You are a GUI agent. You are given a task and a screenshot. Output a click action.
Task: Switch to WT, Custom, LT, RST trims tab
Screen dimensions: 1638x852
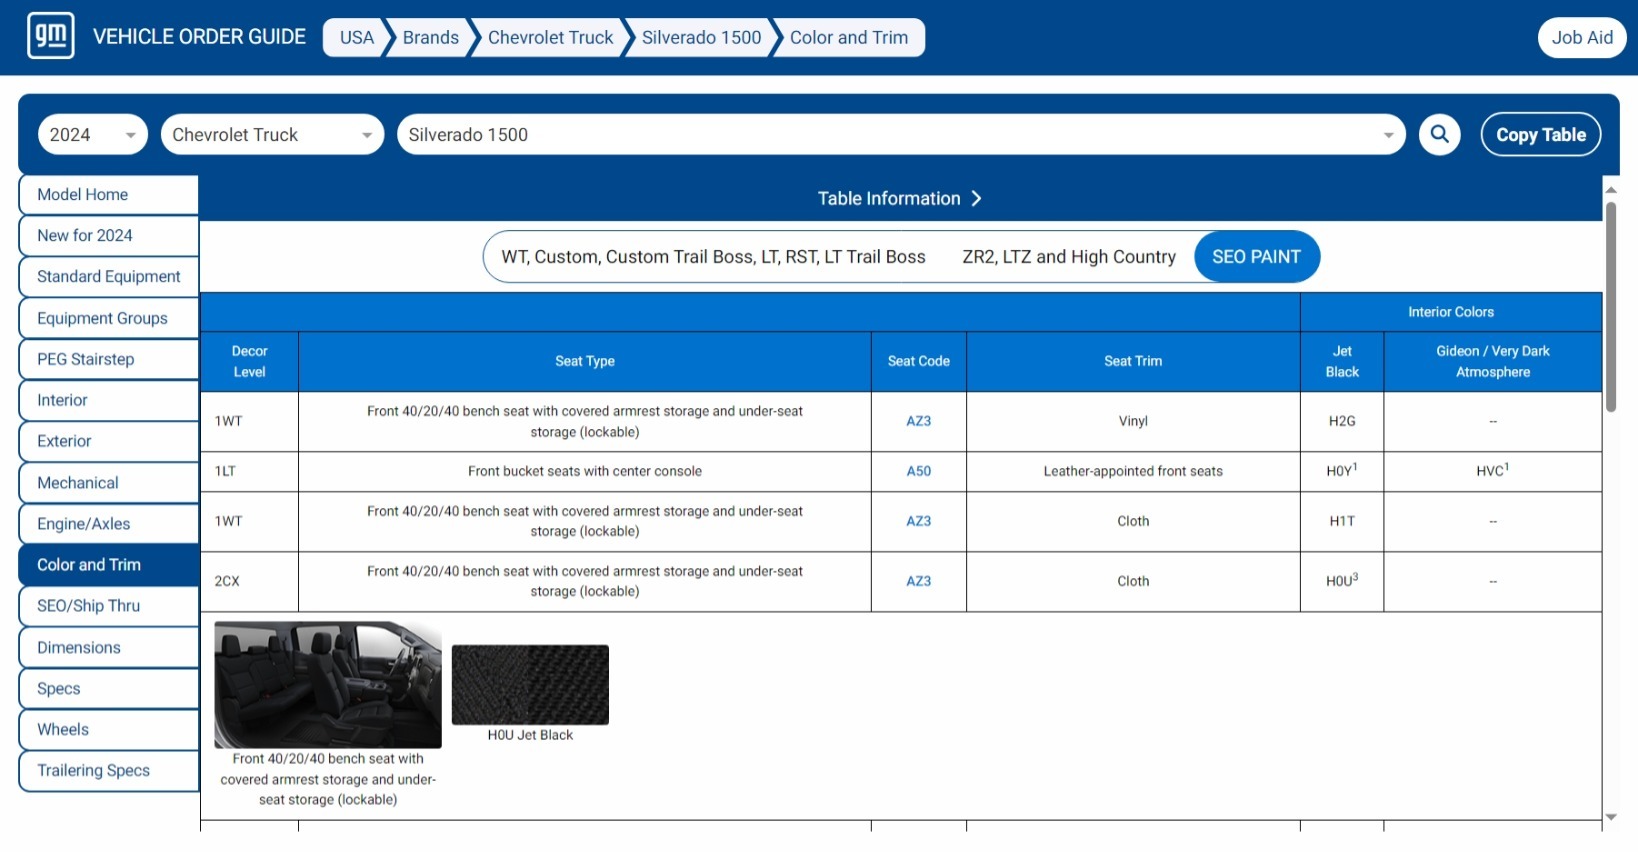[x=713, y=256]
